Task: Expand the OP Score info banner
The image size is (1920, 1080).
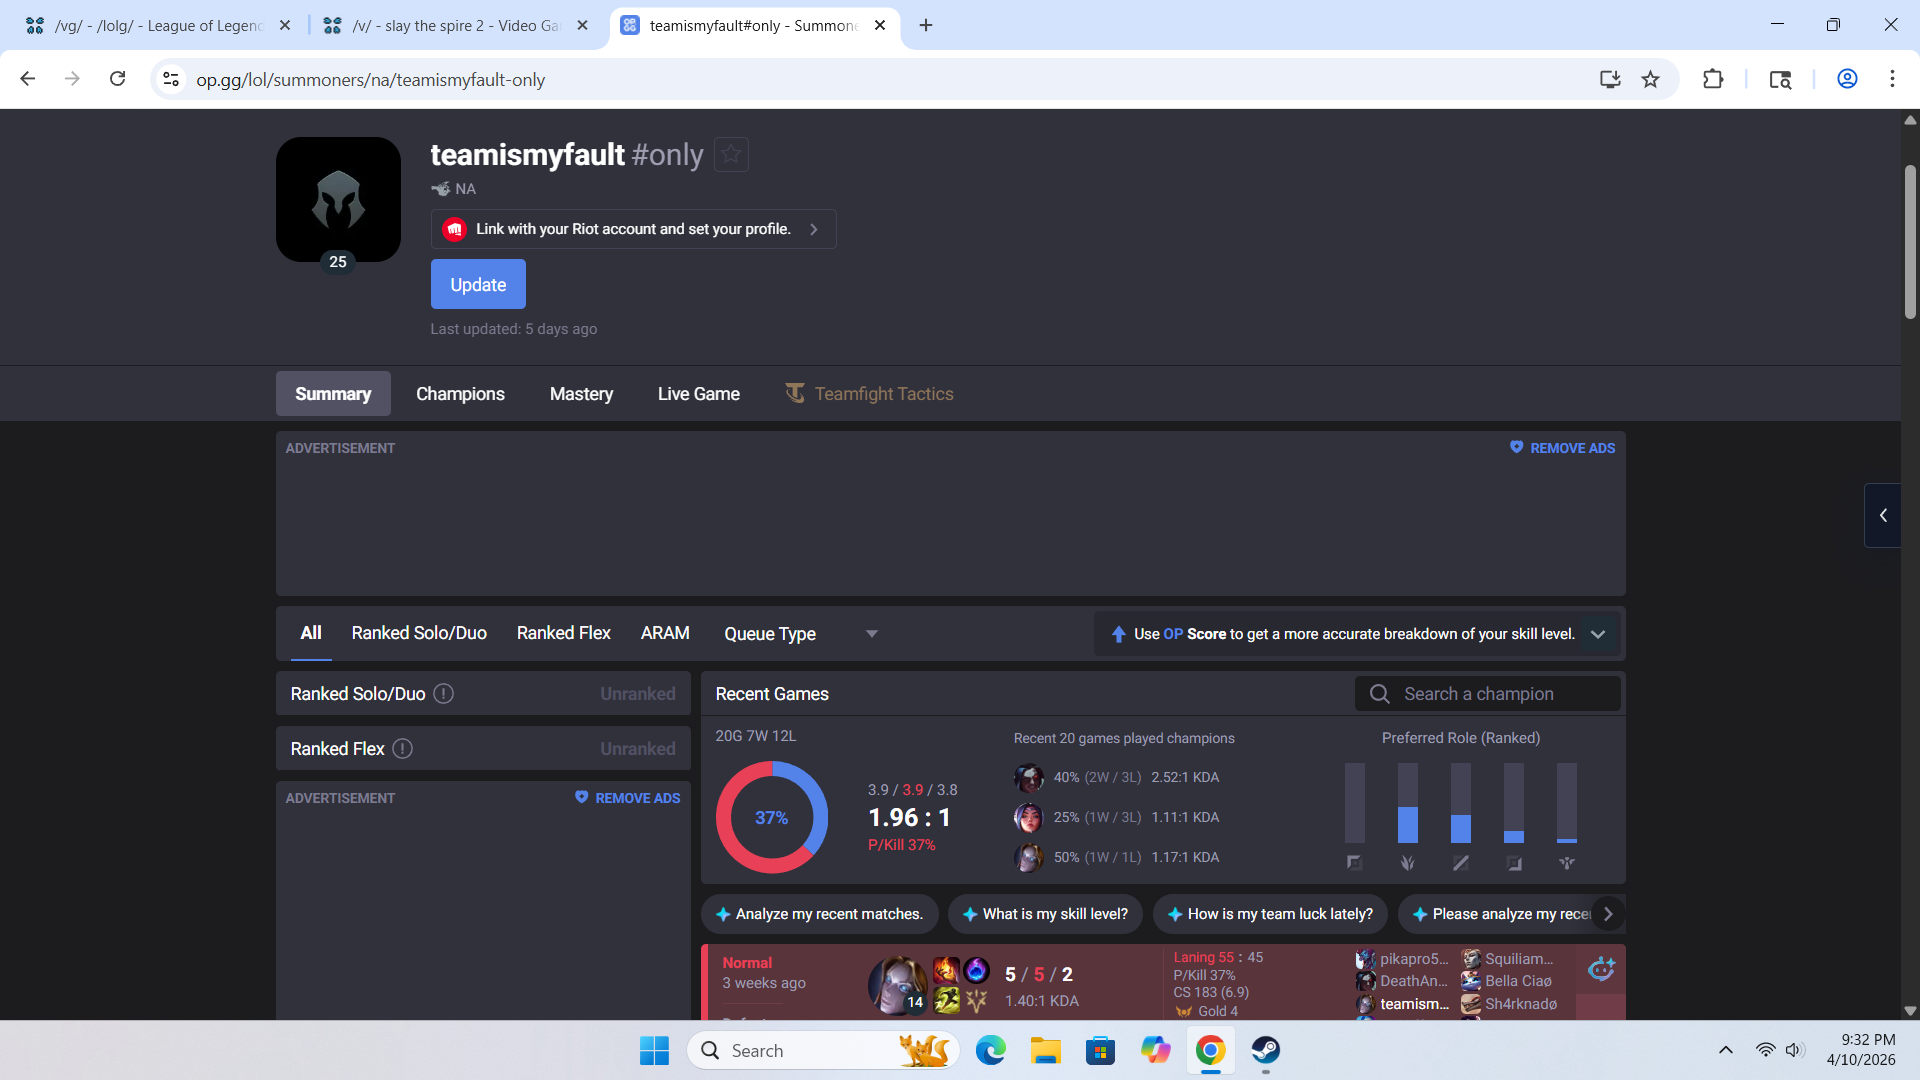Action: (1598, 634)
